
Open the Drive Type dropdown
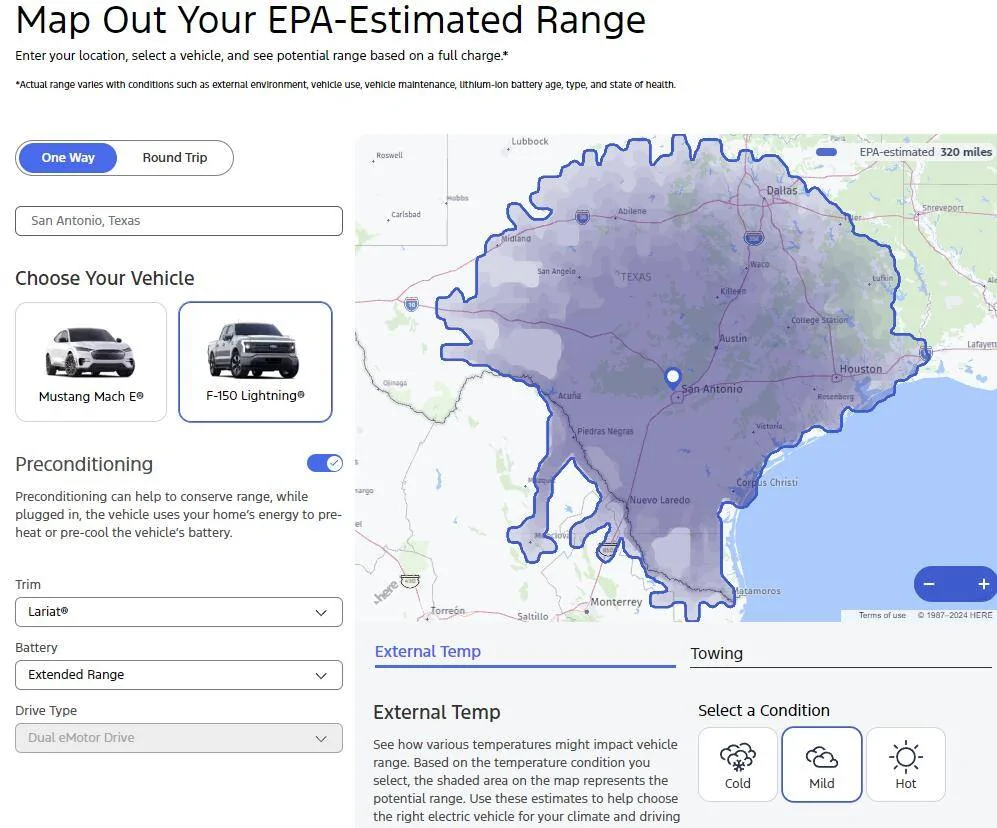coord(179,738)
